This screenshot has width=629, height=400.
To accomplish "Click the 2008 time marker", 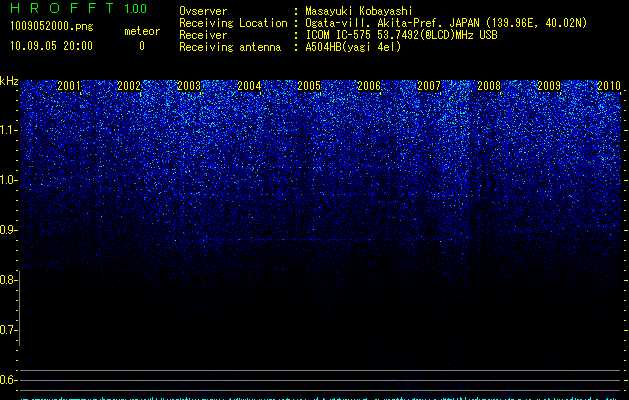I will click(x=489, y=86).
